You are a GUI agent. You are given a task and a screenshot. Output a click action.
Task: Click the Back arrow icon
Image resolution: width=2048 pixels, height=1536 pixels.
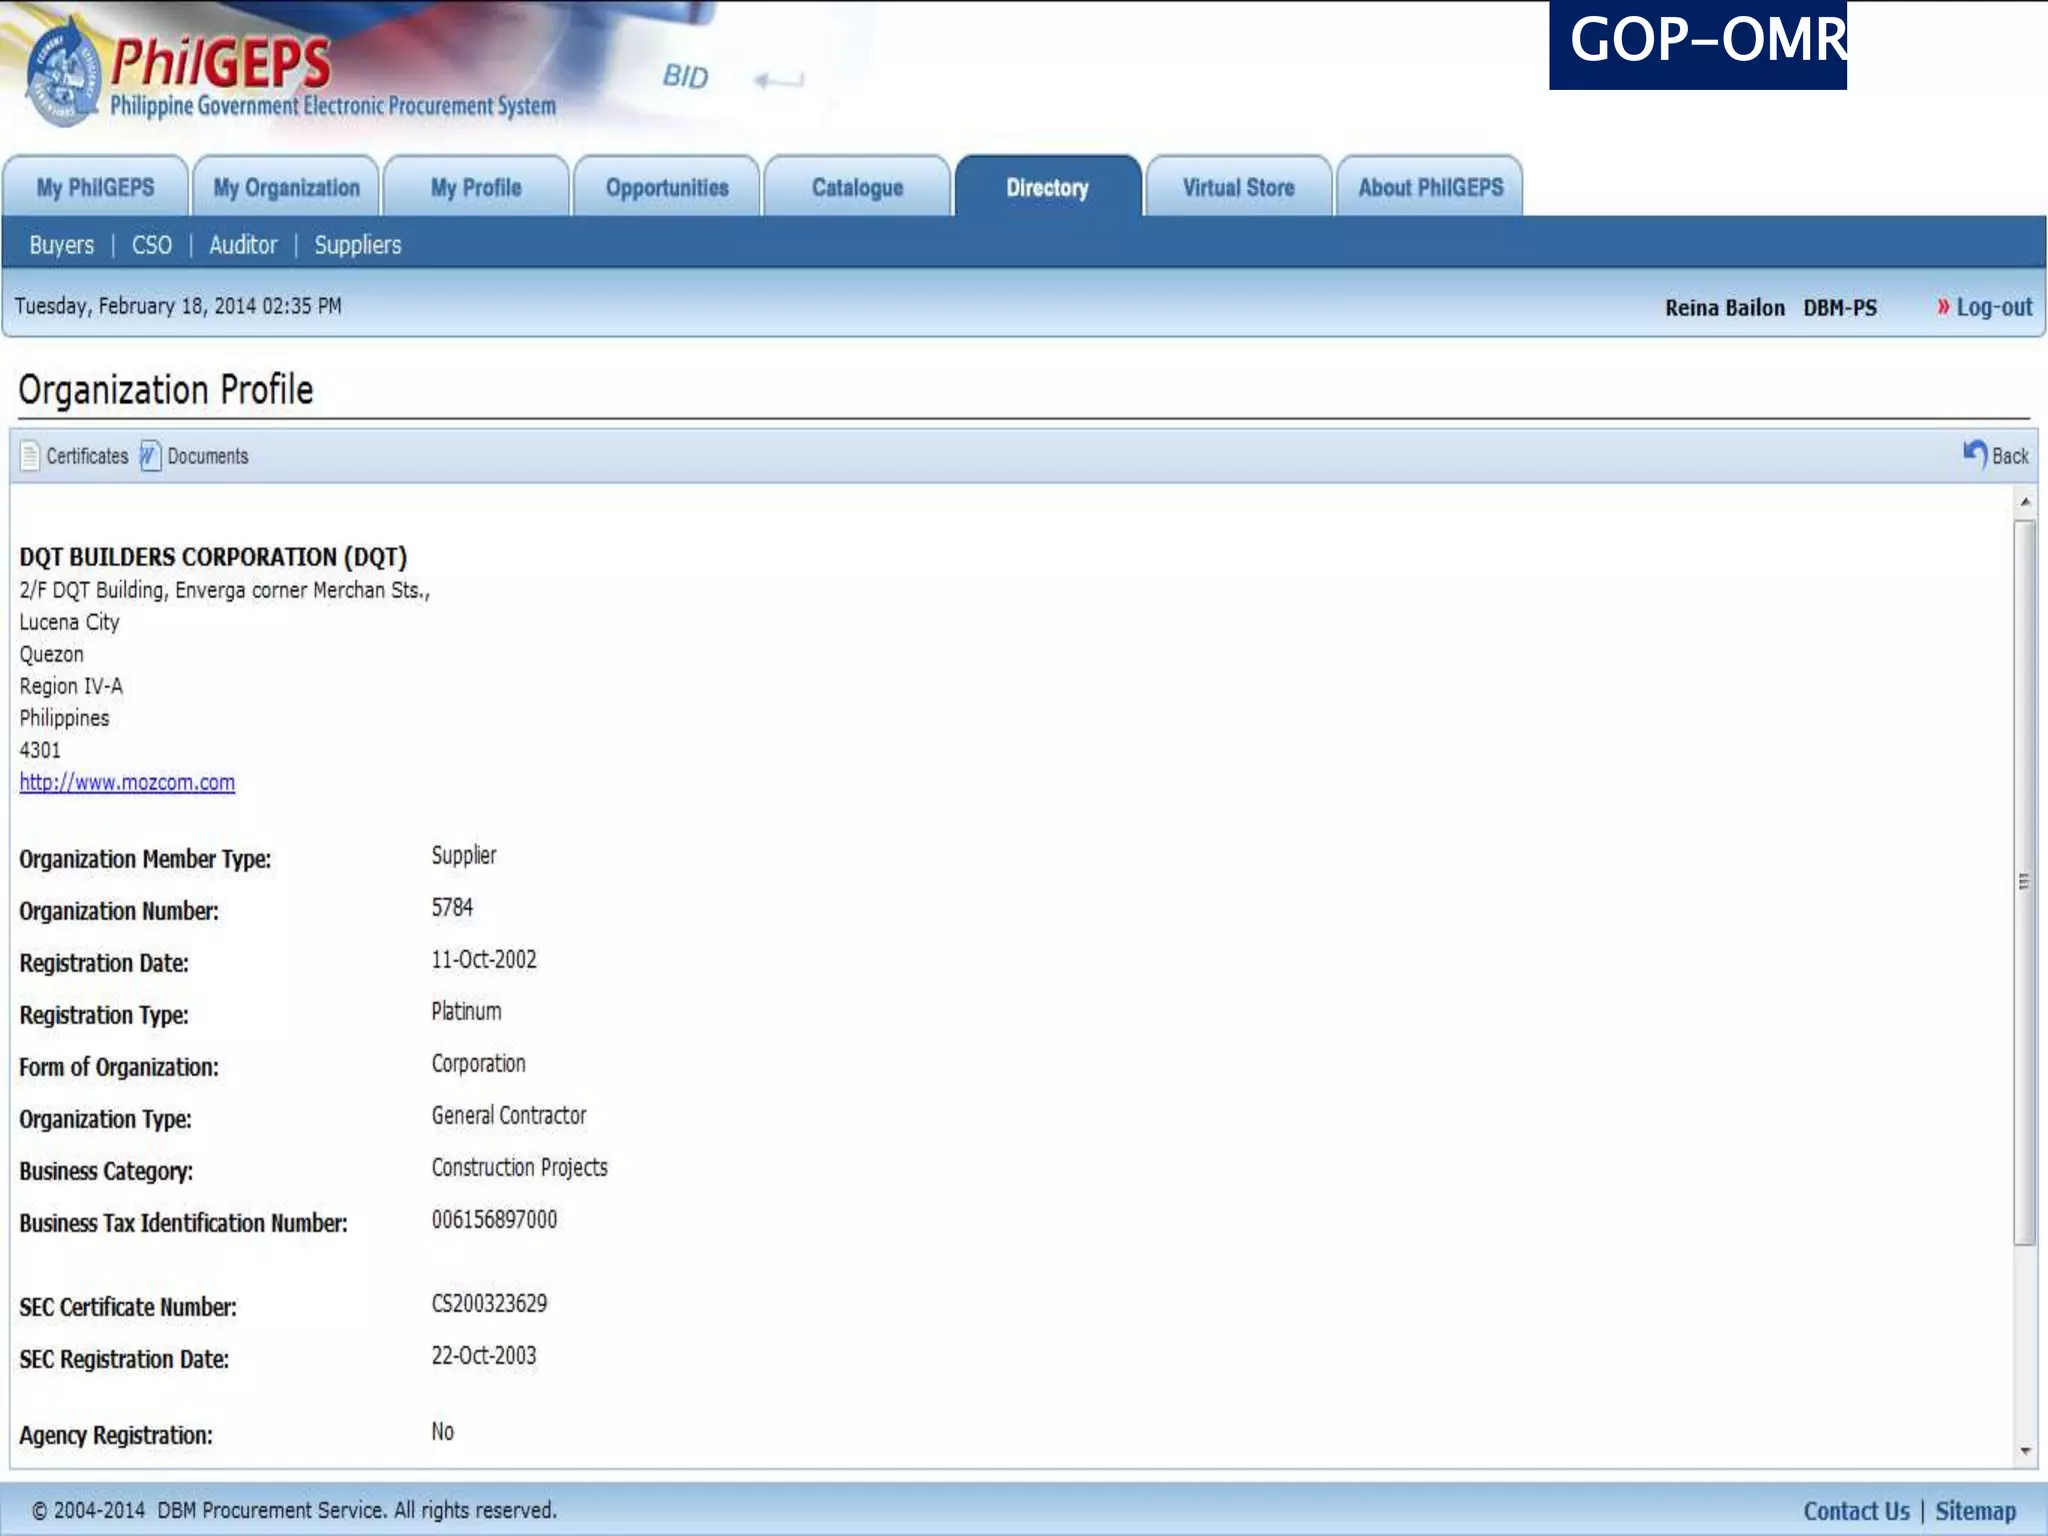(1974, 455)
